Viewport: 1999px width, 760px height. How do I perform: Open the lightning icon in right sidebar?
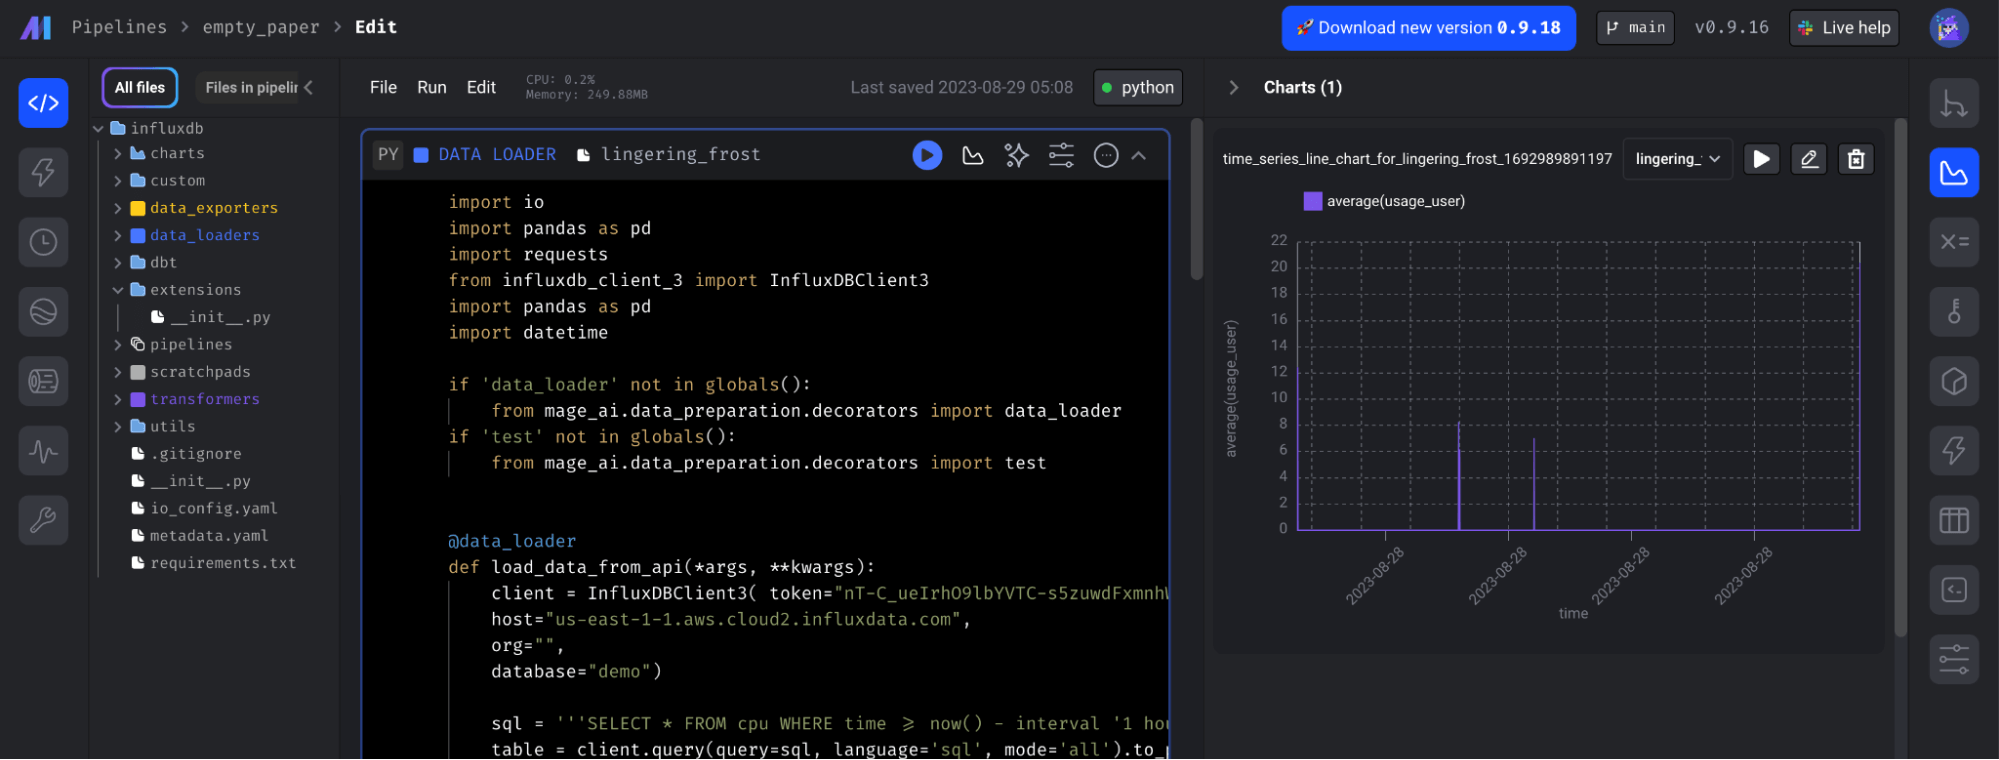[x=1954, y=451]
